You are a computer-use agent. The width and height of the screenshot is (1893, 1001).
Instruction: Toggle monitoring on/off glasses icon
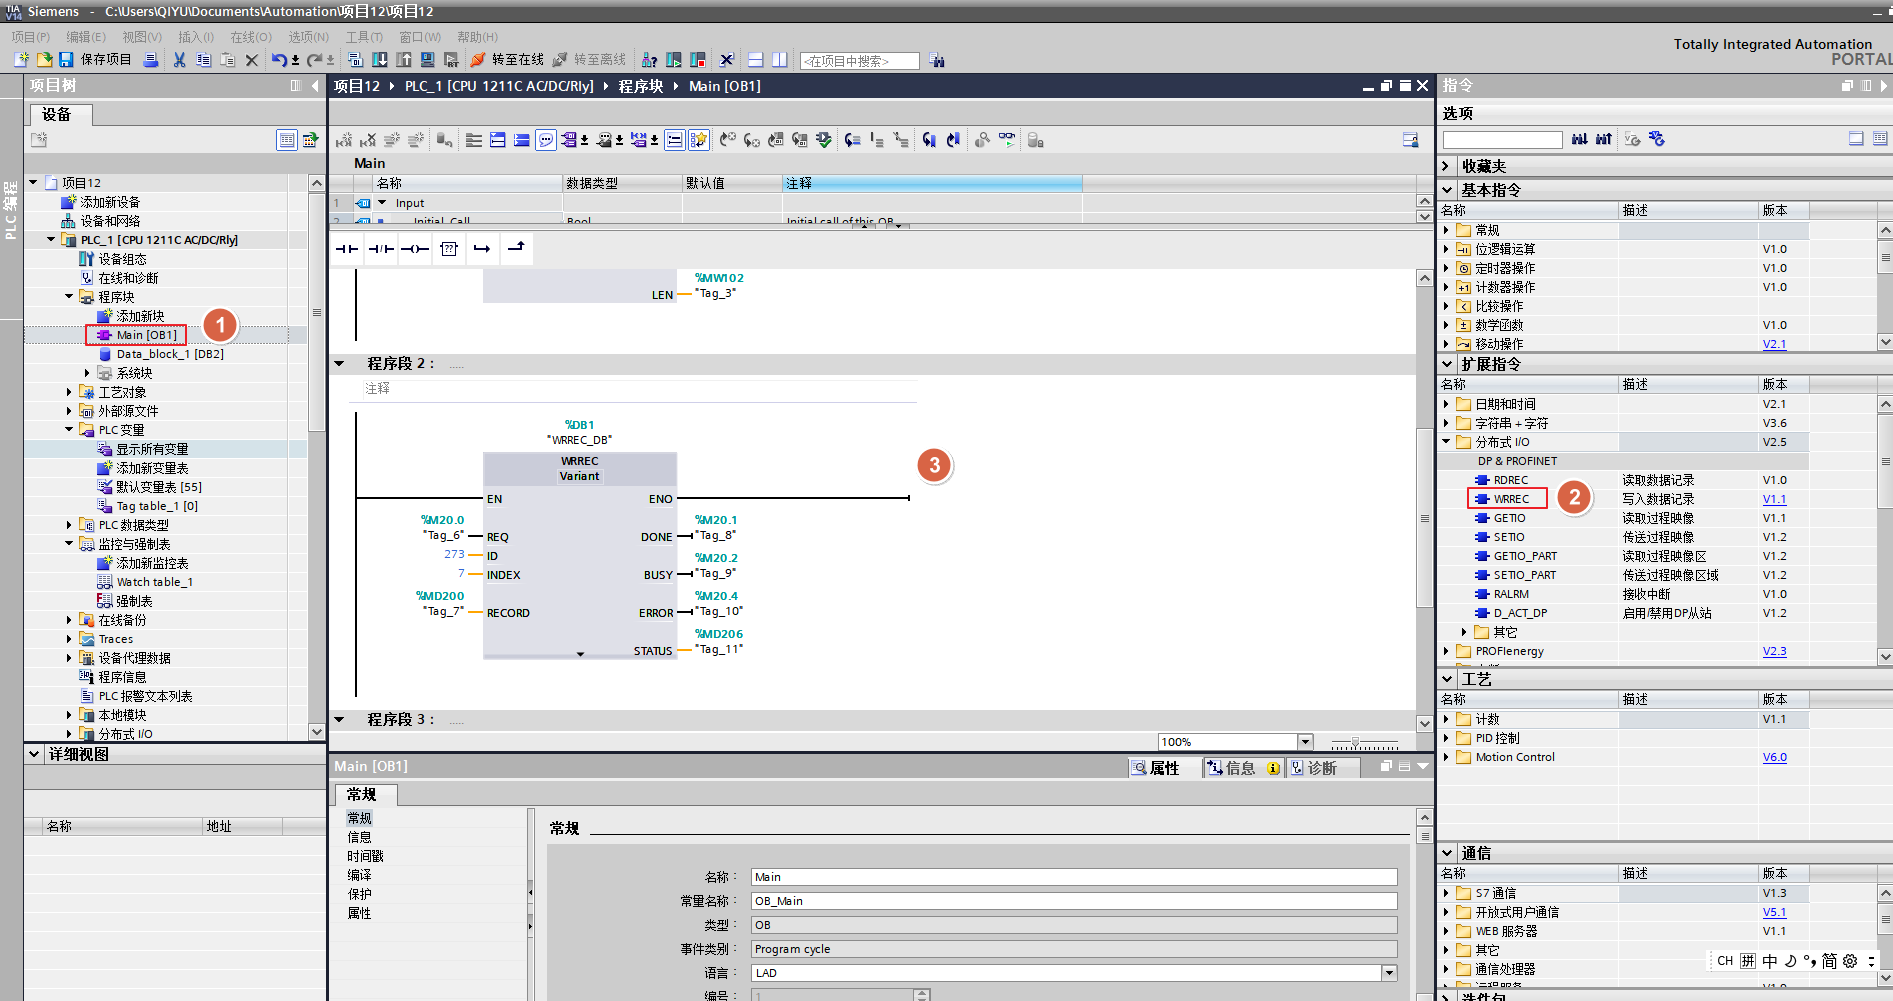(1006, 140)
